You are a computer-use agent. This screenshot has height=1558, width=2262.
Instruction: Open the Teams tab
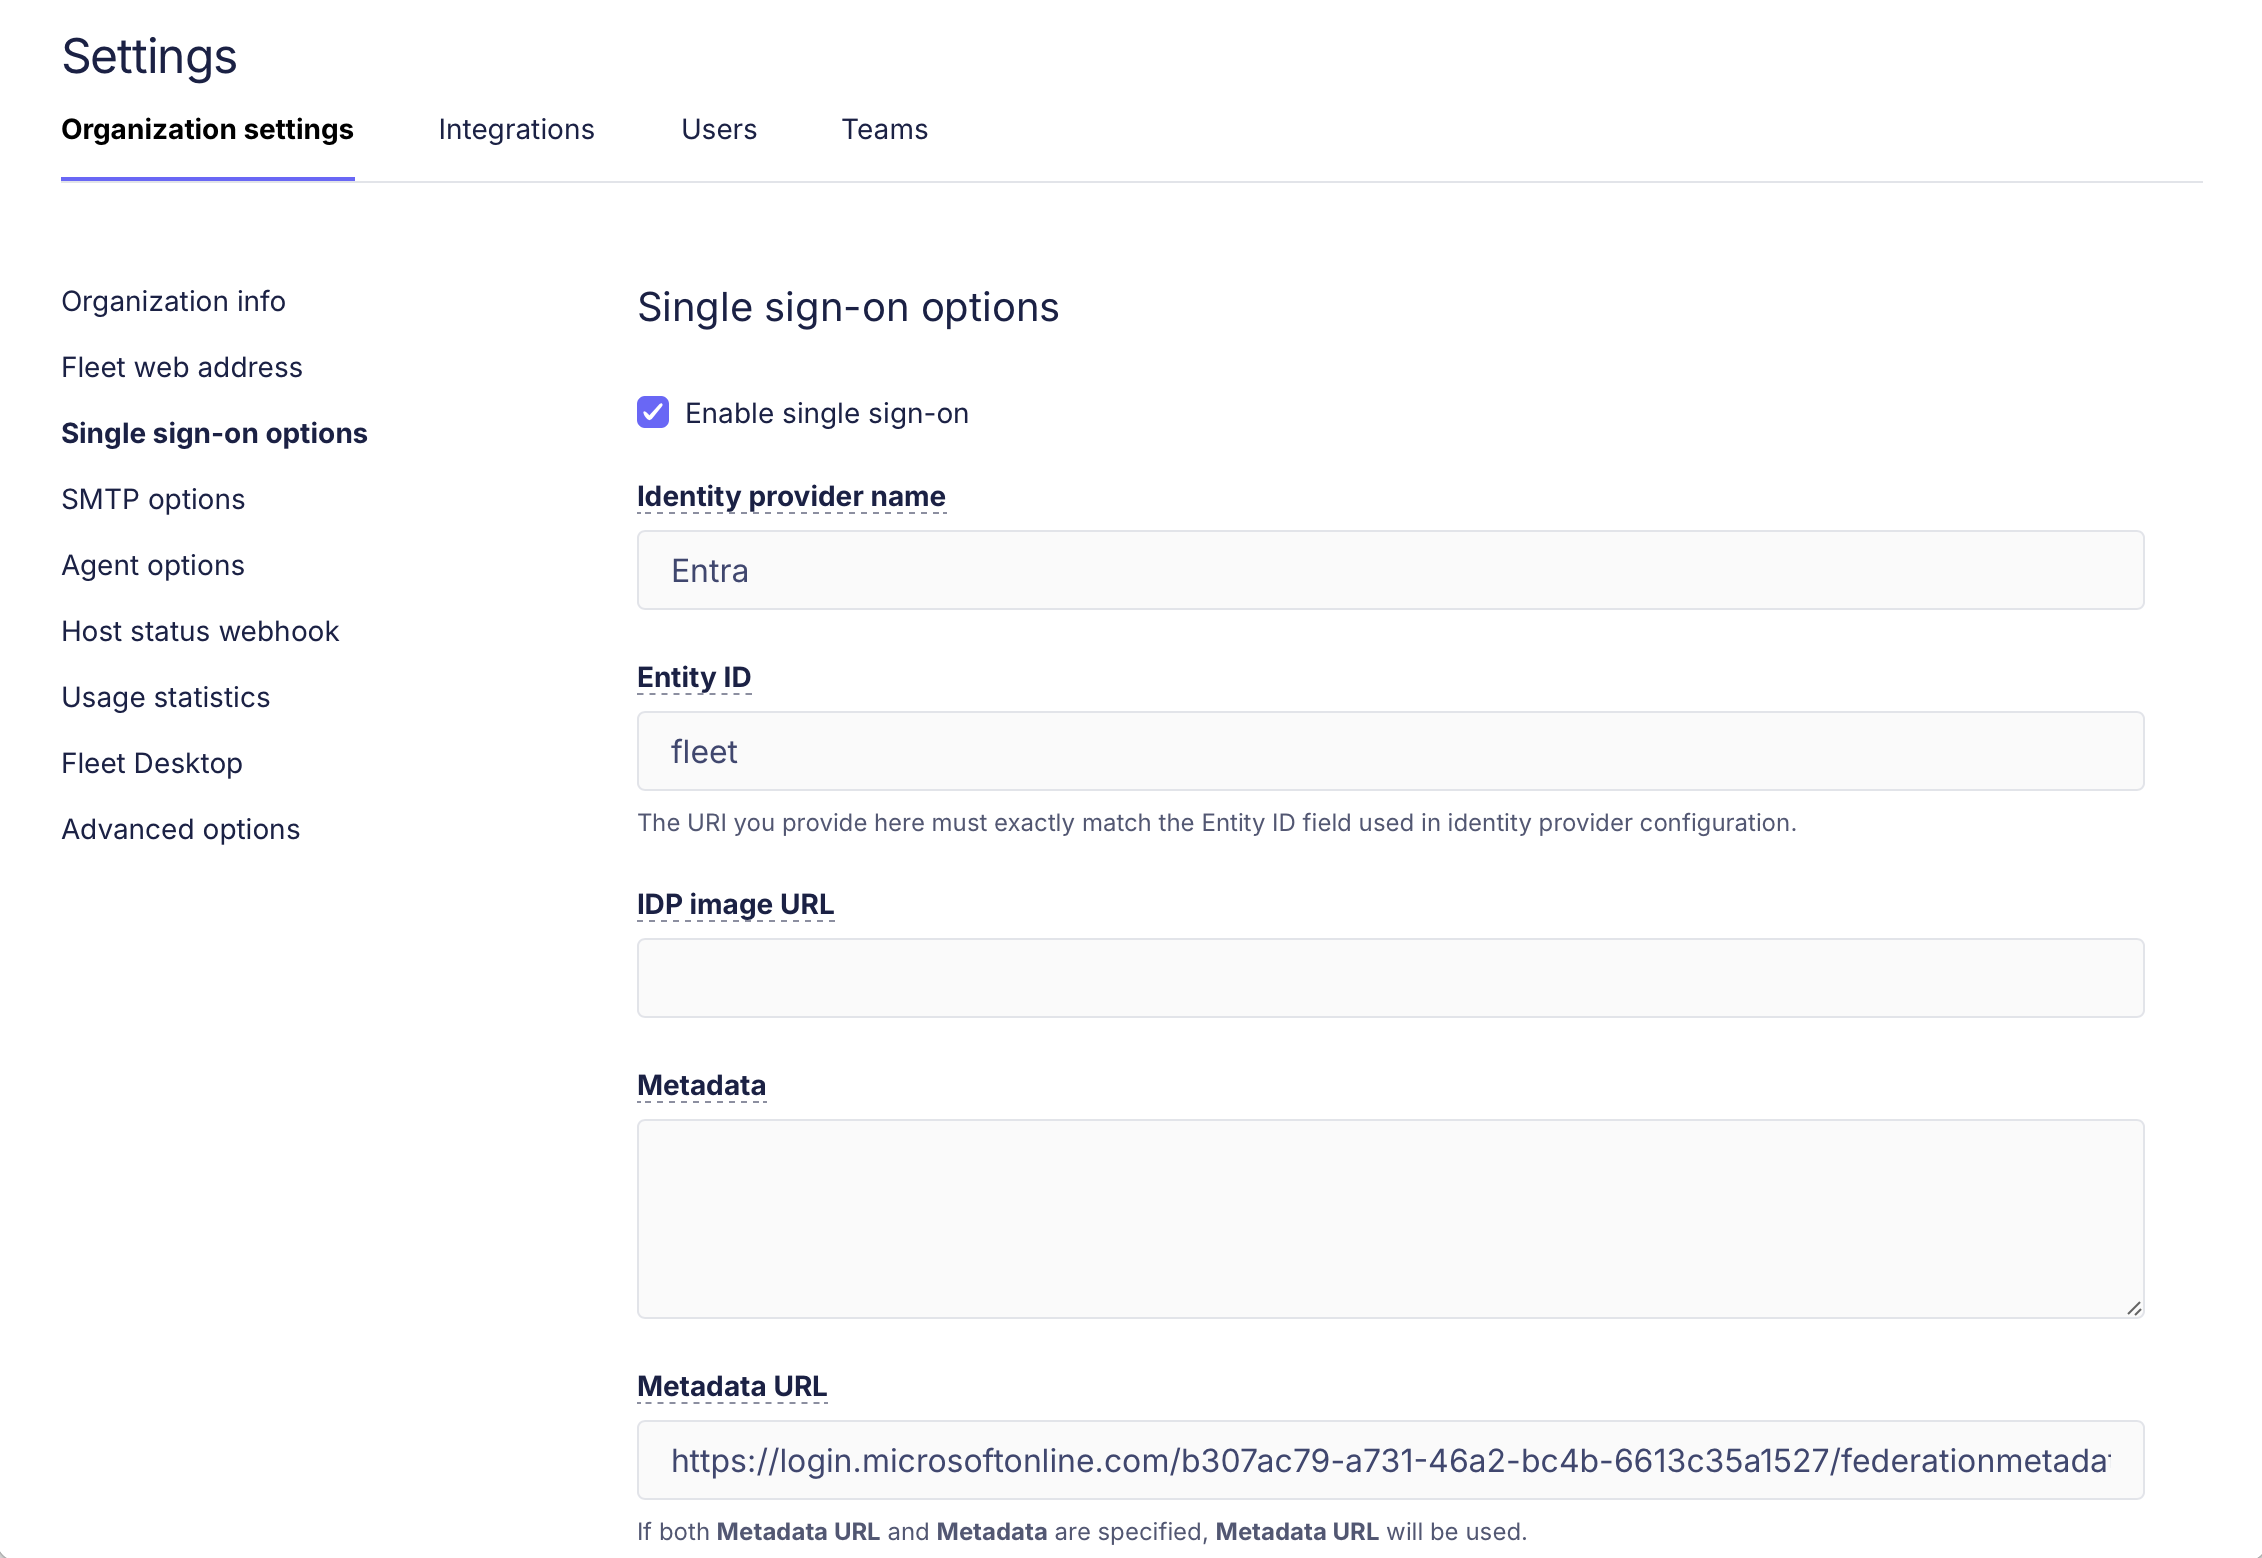tap(884, 130)
